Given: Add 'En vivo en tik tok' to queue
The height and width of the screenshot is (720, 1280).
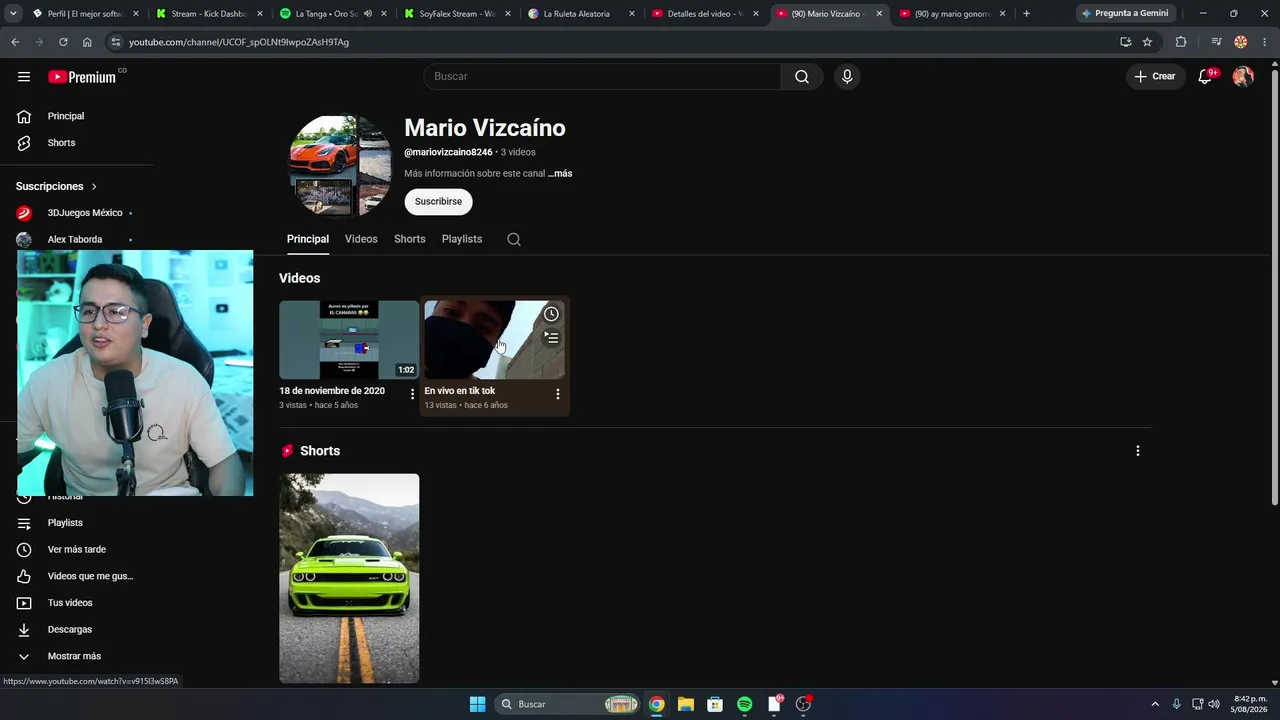Looking at the screenshot, I should (x=551, y=338).
